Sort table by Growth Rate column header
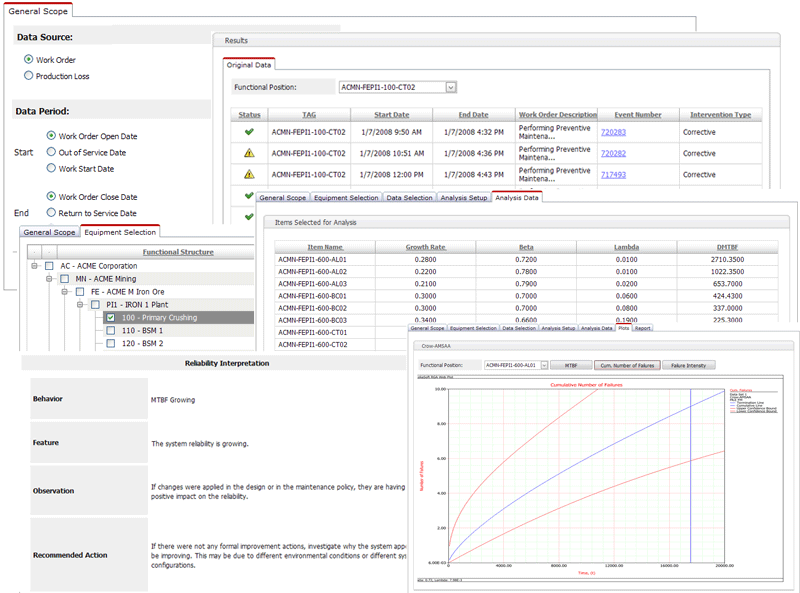Screen dimensions: 800x593 tap(426, 246)
